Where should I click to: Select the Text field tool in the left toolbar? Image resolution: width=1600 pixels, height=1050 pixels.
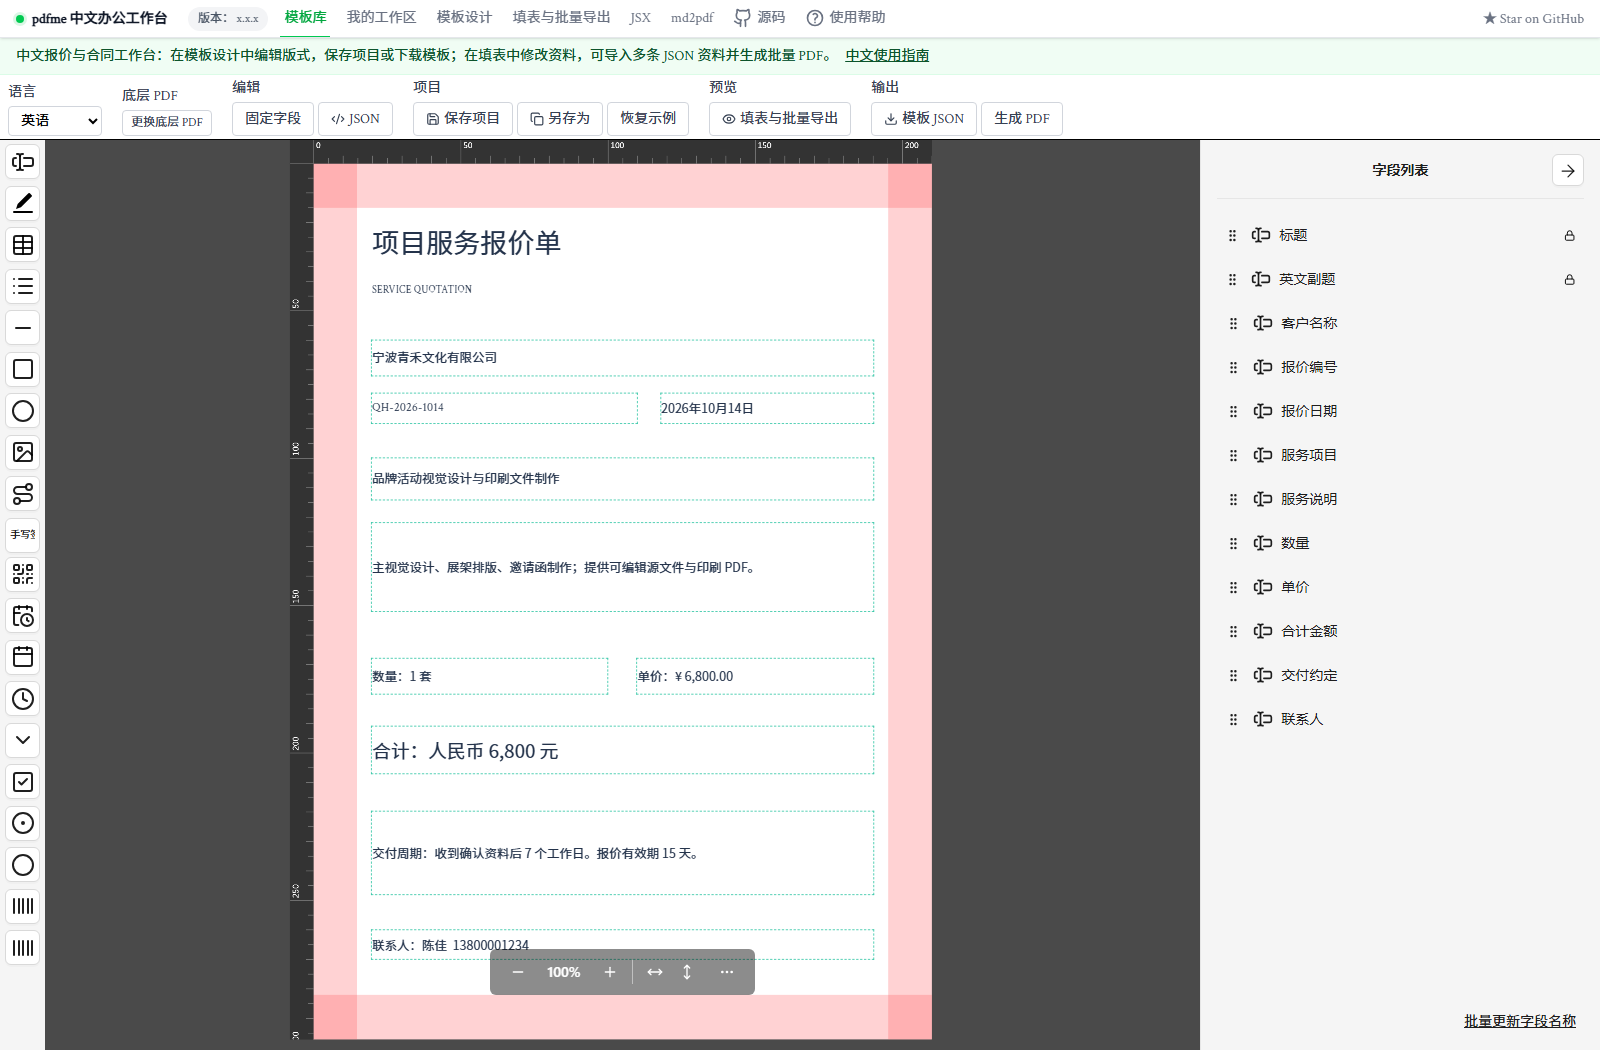tap(23, 162)
